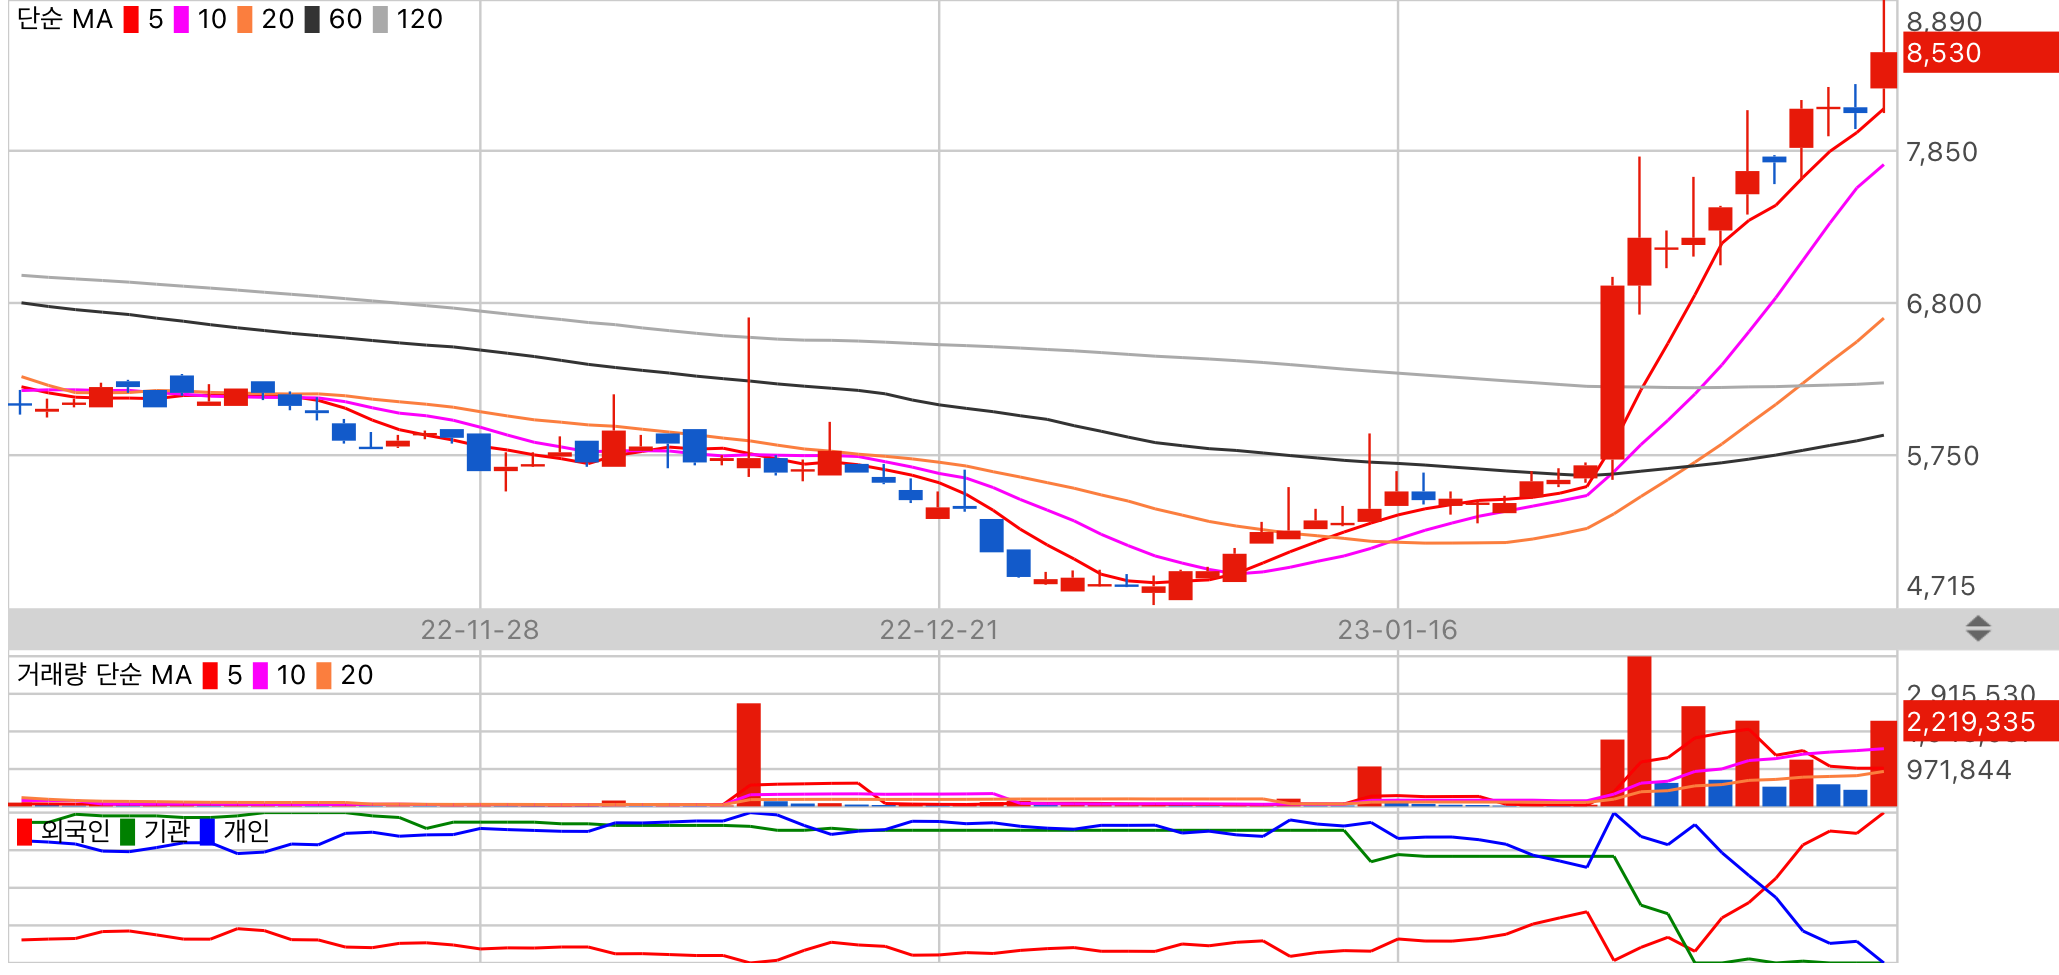Click the 단순 MA legend label
Viewport: 2059px width, 975px height.
pos(65,20)
